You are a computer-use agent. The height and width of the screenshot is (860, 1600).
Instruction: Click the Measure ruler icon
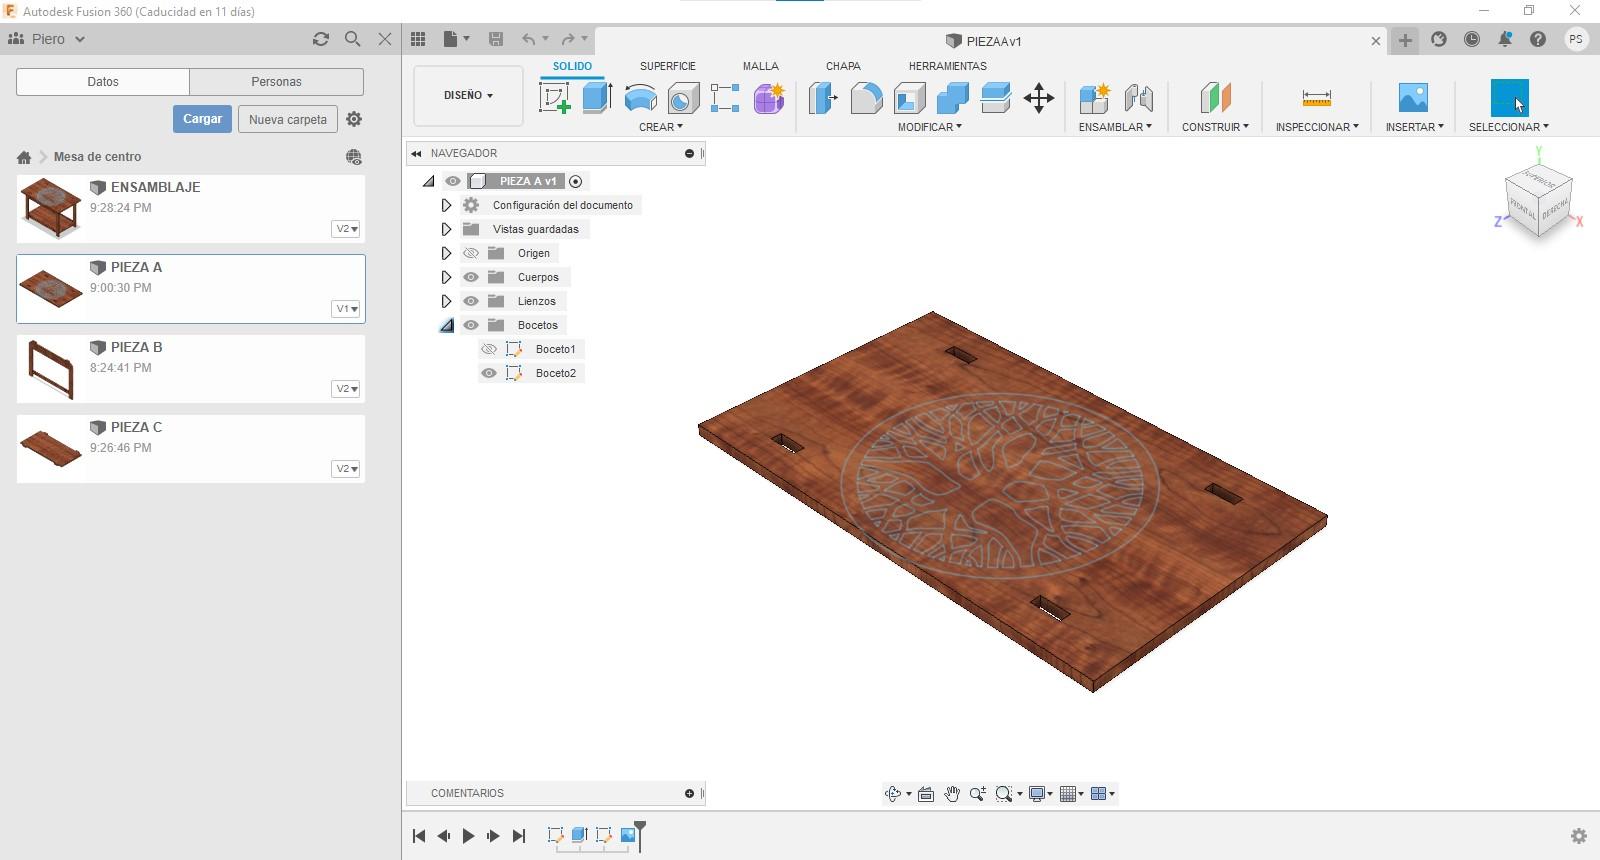[1317, 98]
